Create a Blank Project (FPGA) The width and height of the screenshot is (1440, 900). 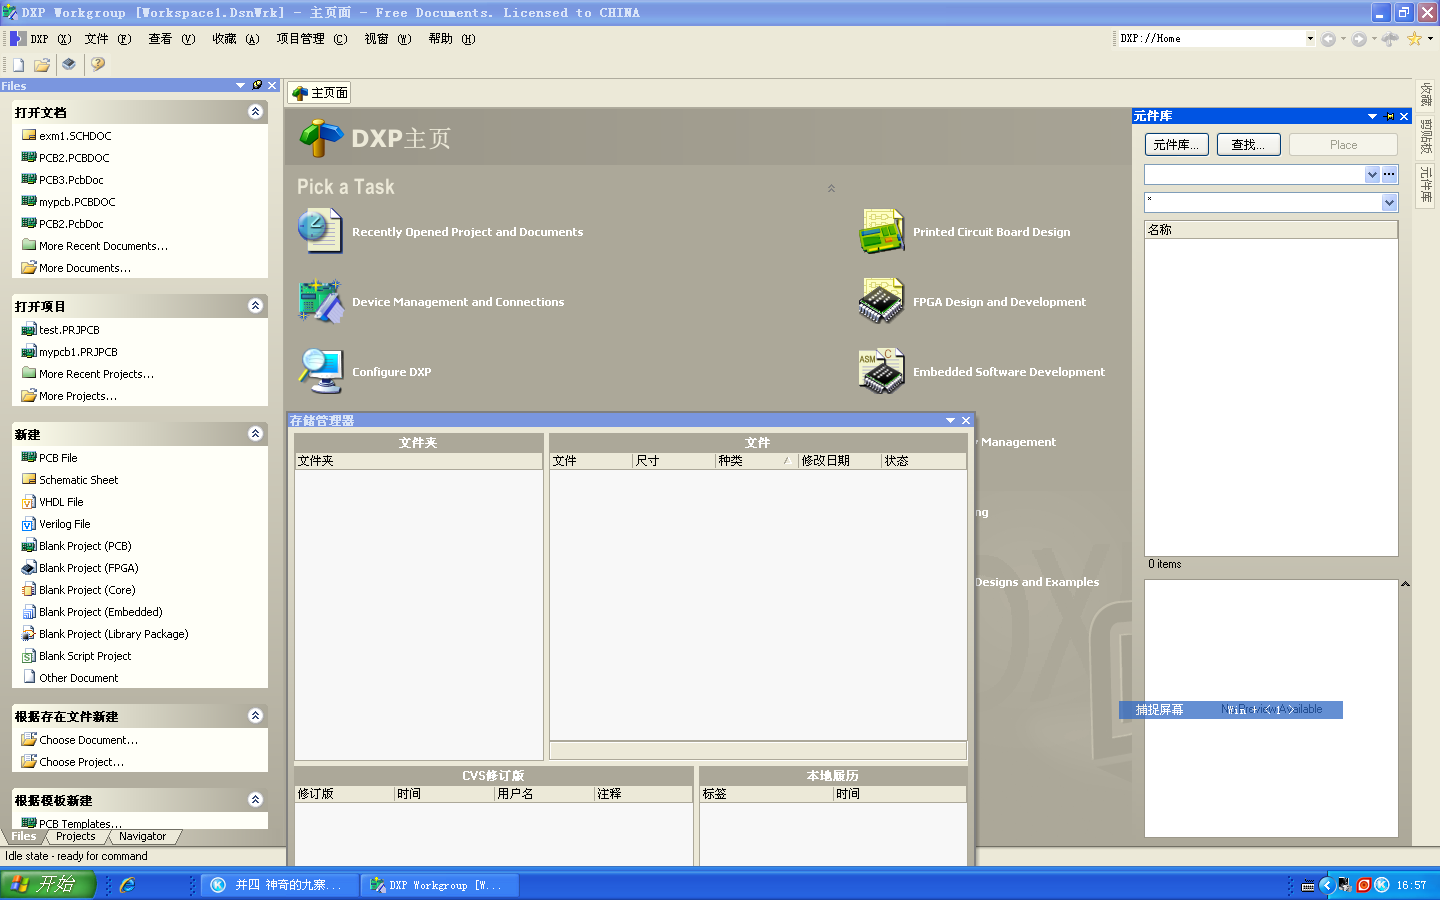coord(89,568)
